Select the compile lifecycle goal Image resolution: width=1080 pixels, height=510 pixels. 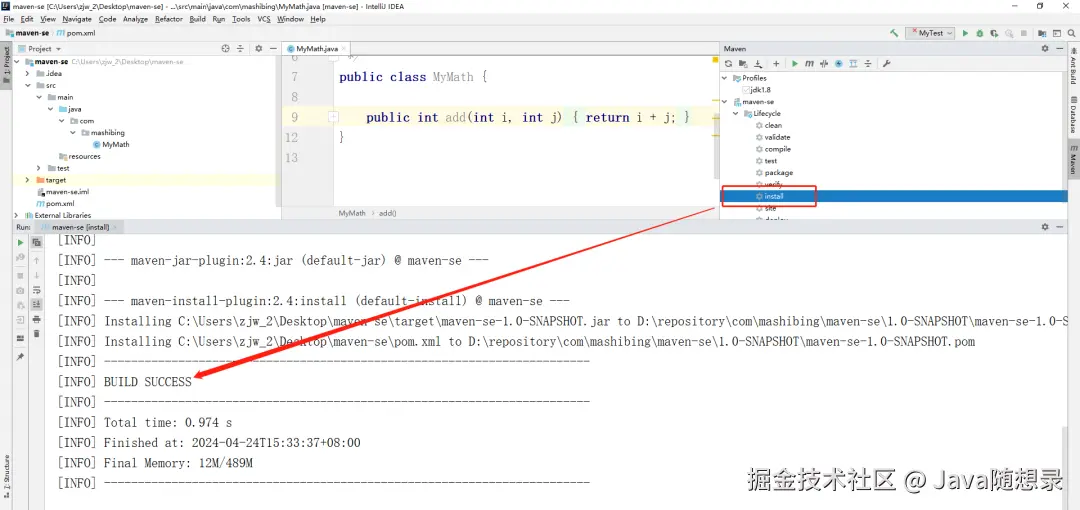pos(773,149)
